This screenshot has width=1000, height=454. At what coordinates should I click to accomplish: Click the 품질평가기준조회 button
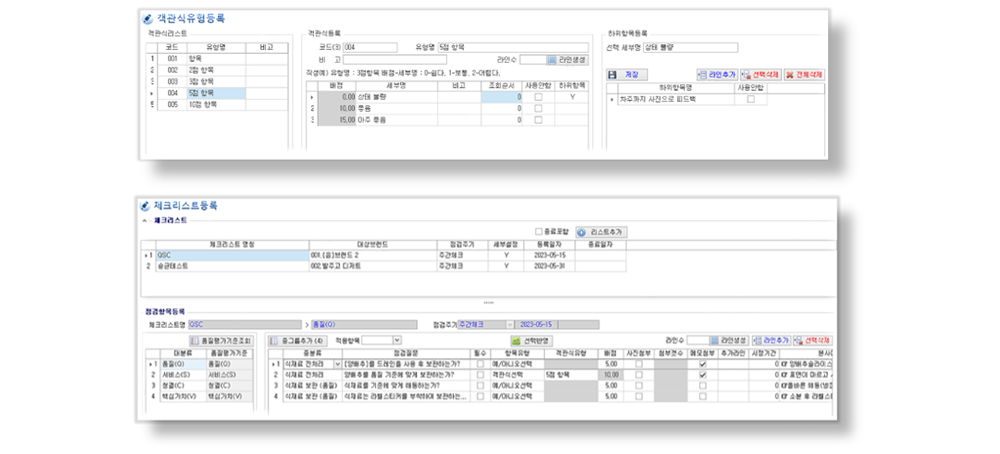[221, 340]
